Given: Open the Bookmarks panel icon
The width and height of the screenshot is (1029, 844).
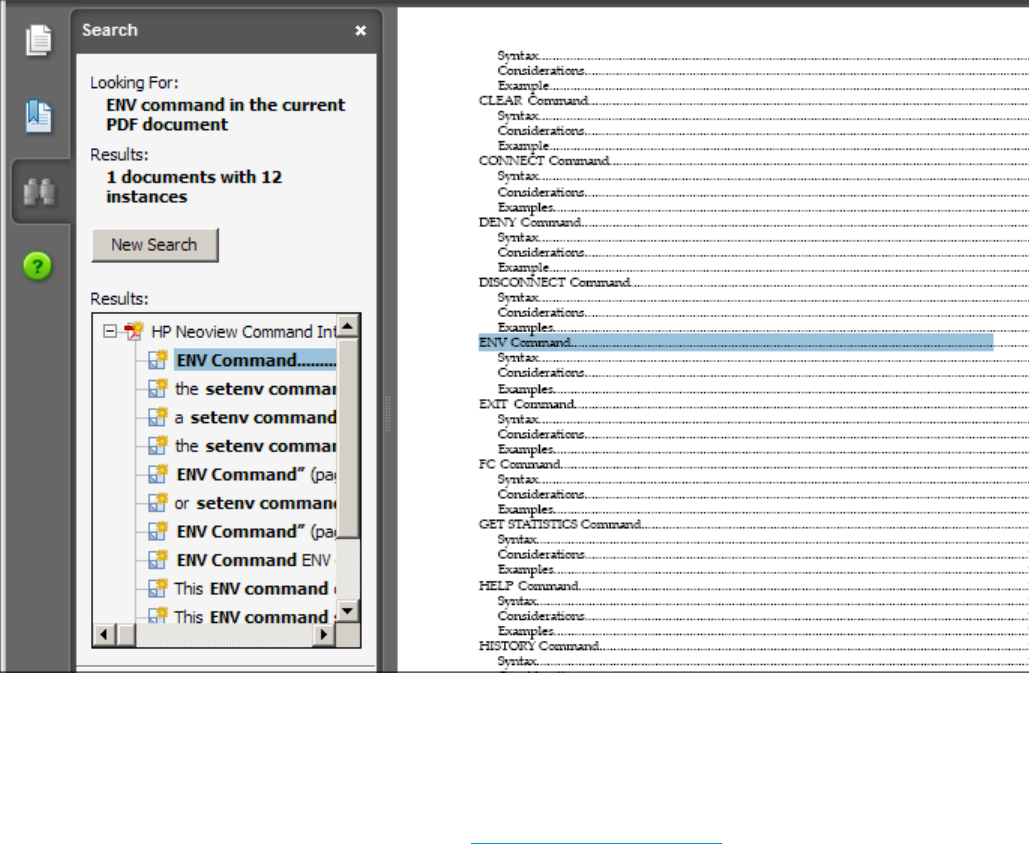Looking at the screenshot, I should tap(38, 117).
